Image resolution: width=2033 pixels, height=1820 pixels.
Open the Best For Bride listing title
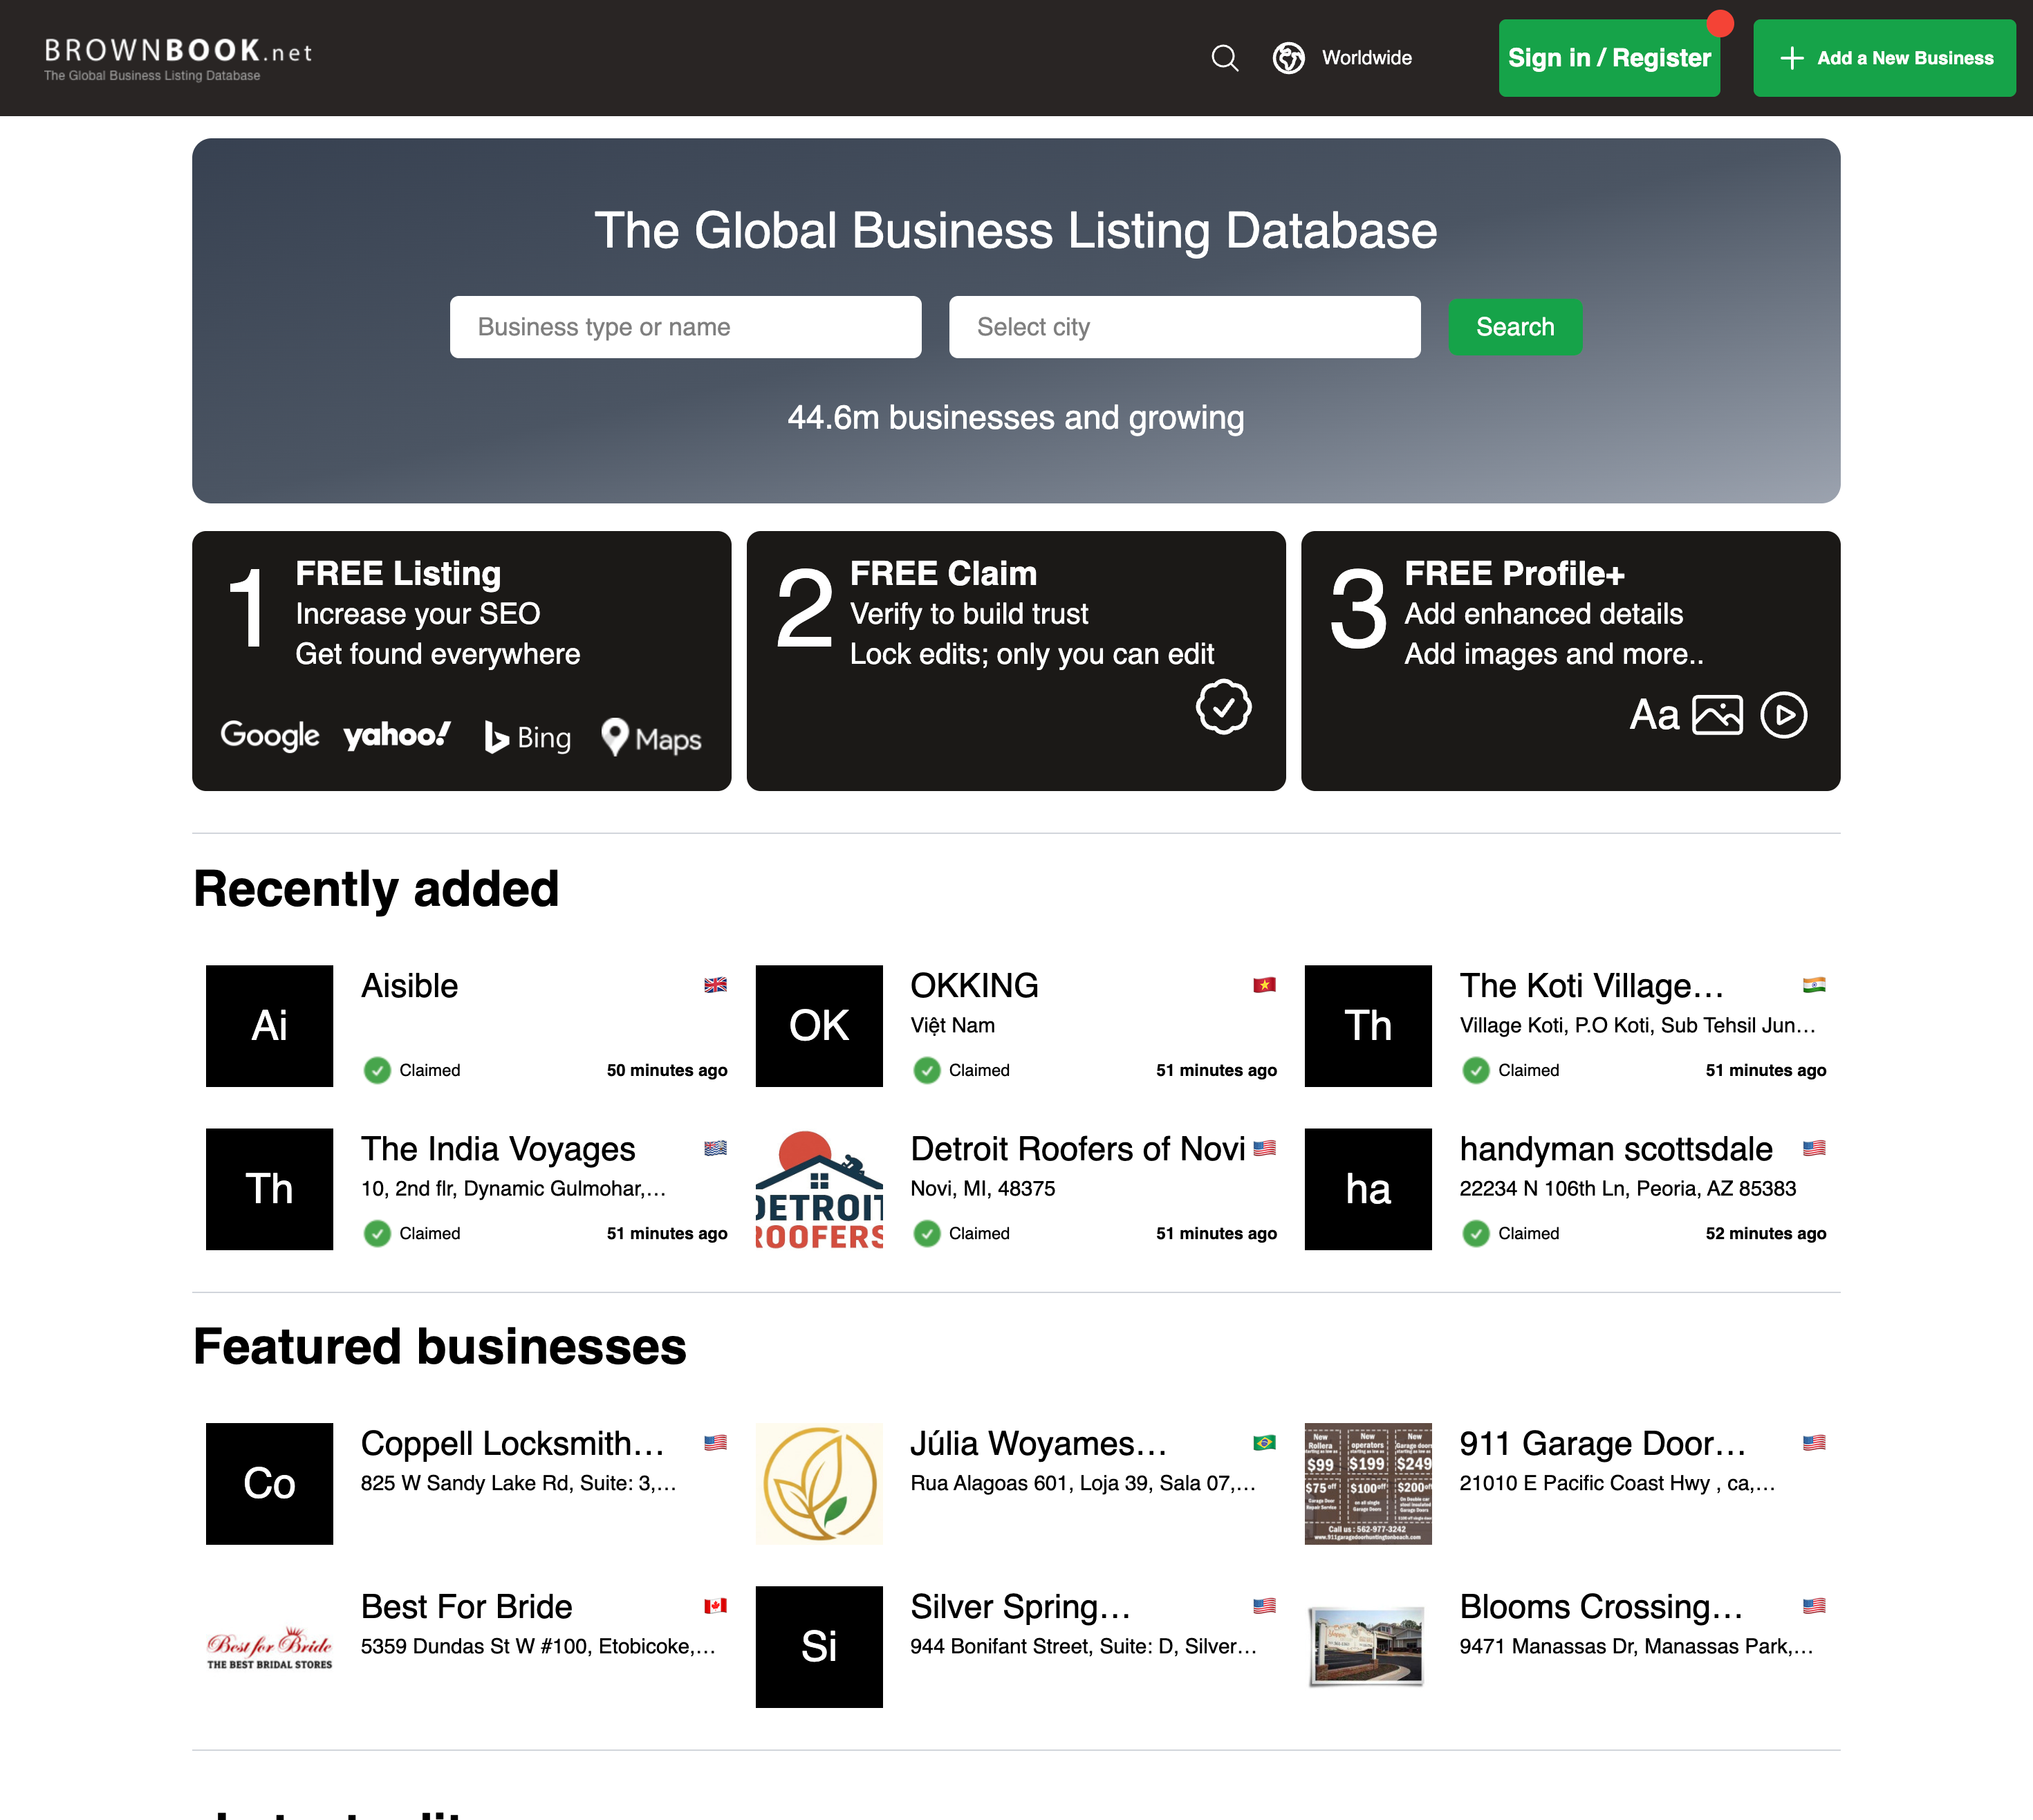(466, 1607)
